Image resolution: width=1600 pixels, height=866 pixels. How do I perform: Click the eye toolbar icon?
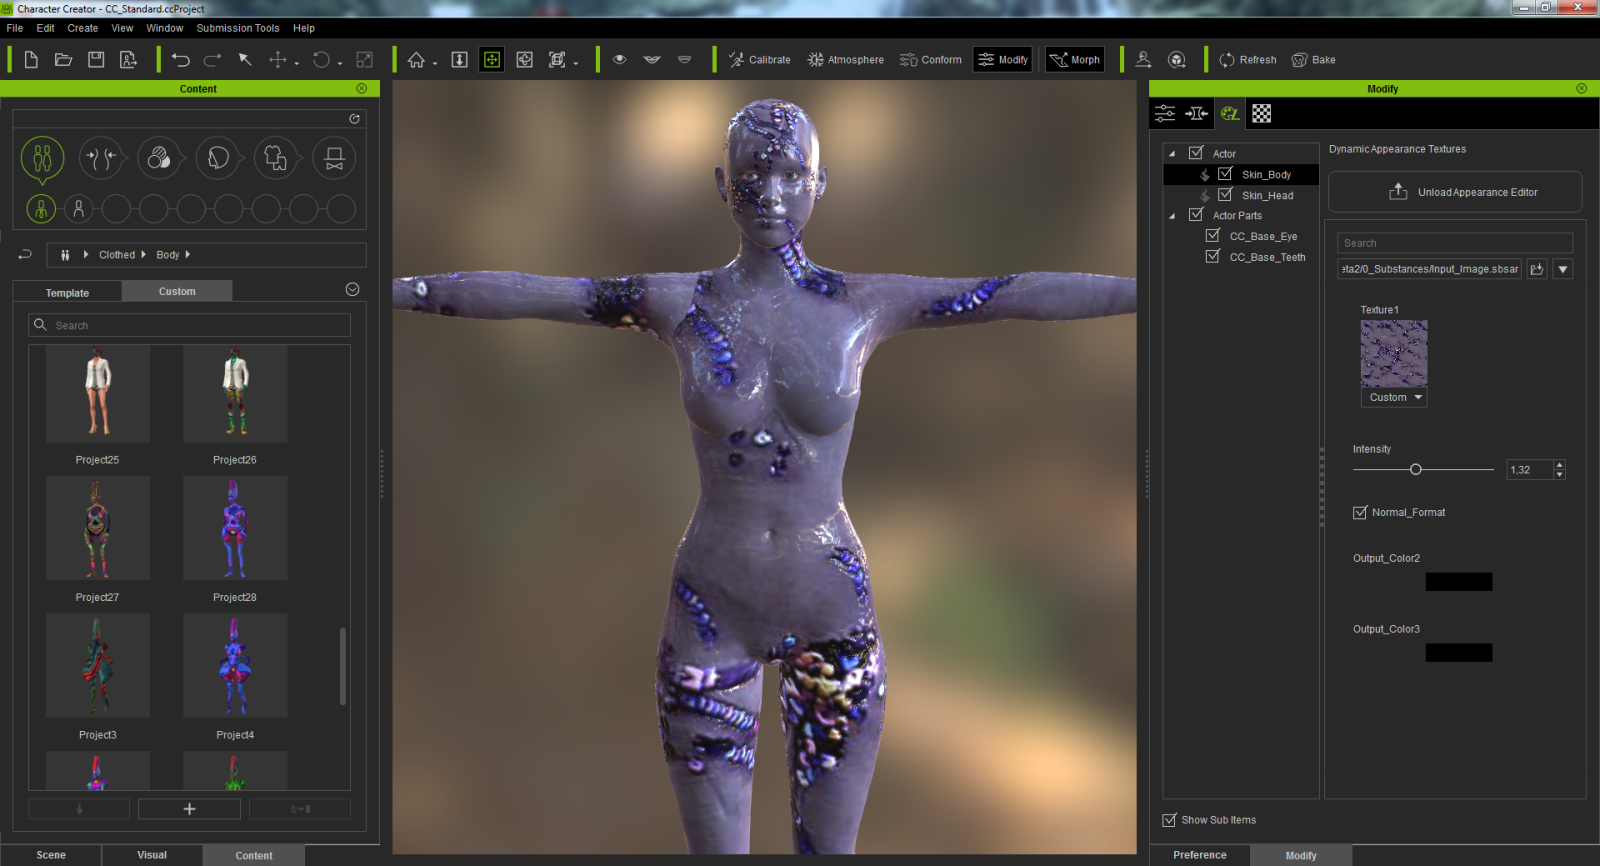620,60
